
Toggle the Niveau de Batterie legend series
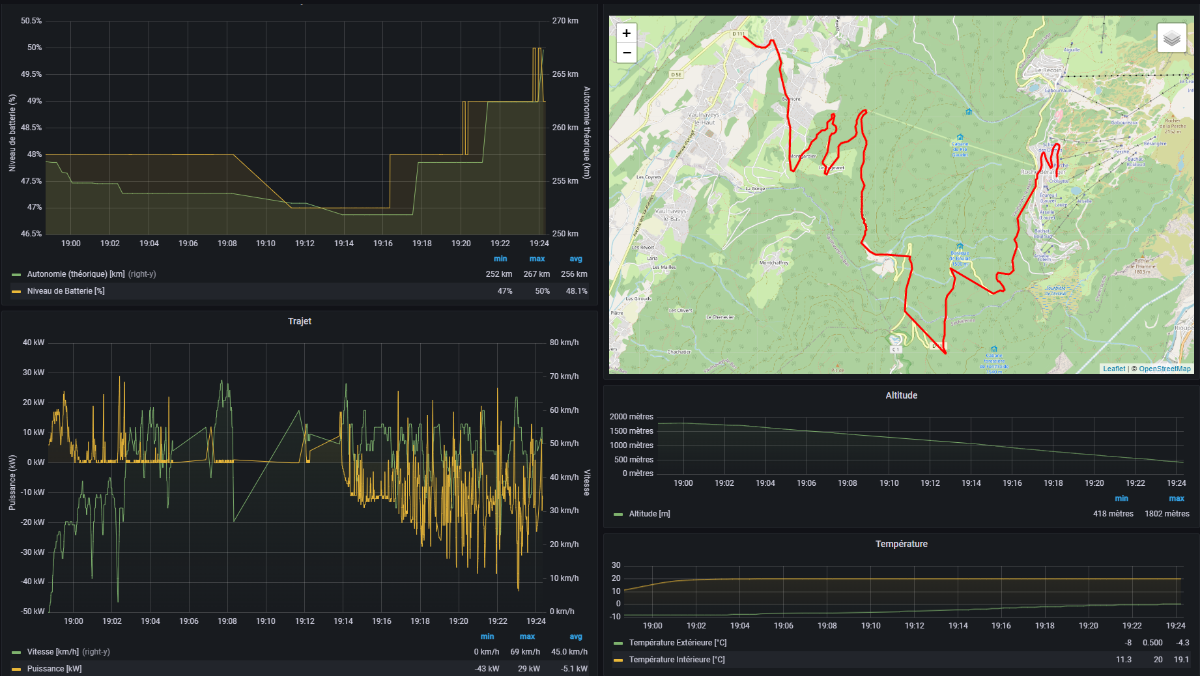click(66, 291)
